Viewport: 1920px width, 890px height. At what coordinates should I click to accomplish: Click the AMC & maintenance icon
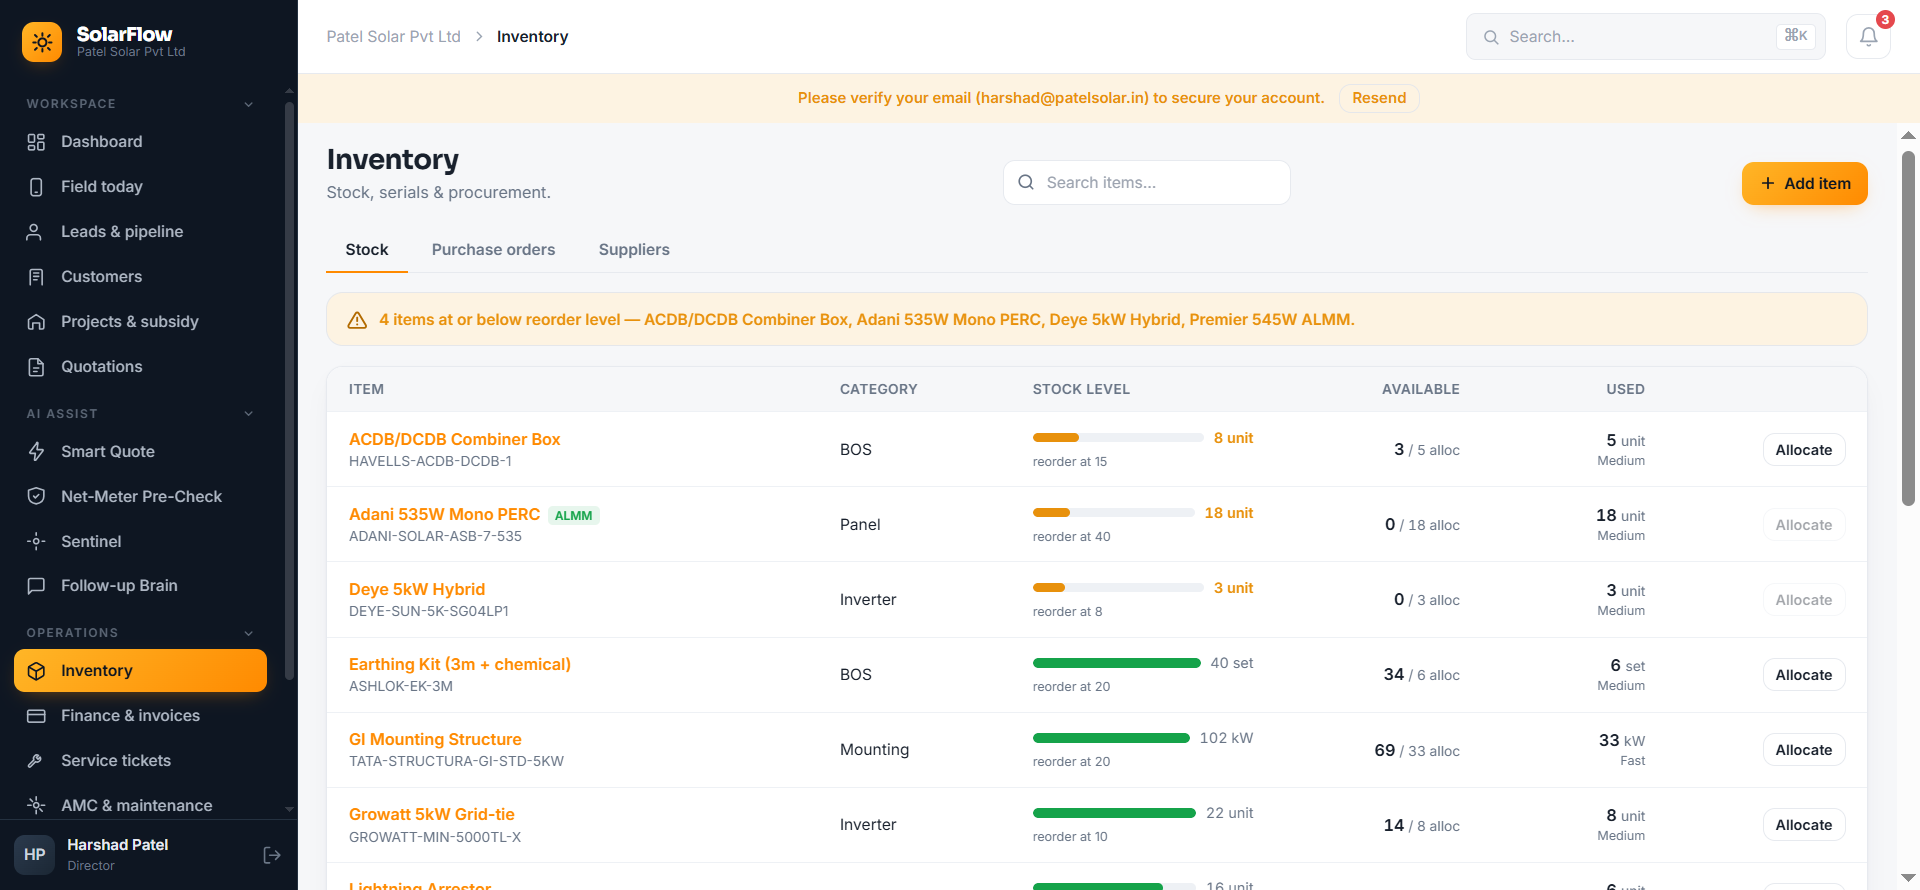pos(36,806)
